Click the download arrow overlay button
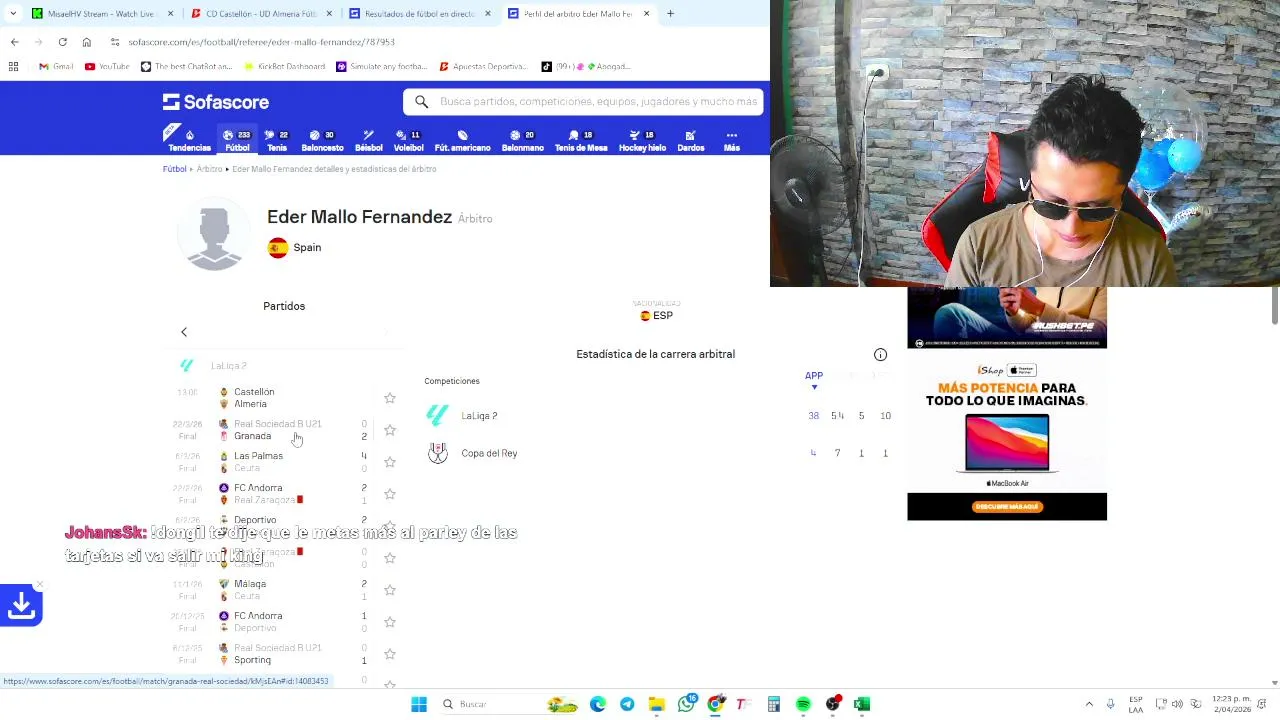This screenshot has width=1280, height=720. point(21,605)
